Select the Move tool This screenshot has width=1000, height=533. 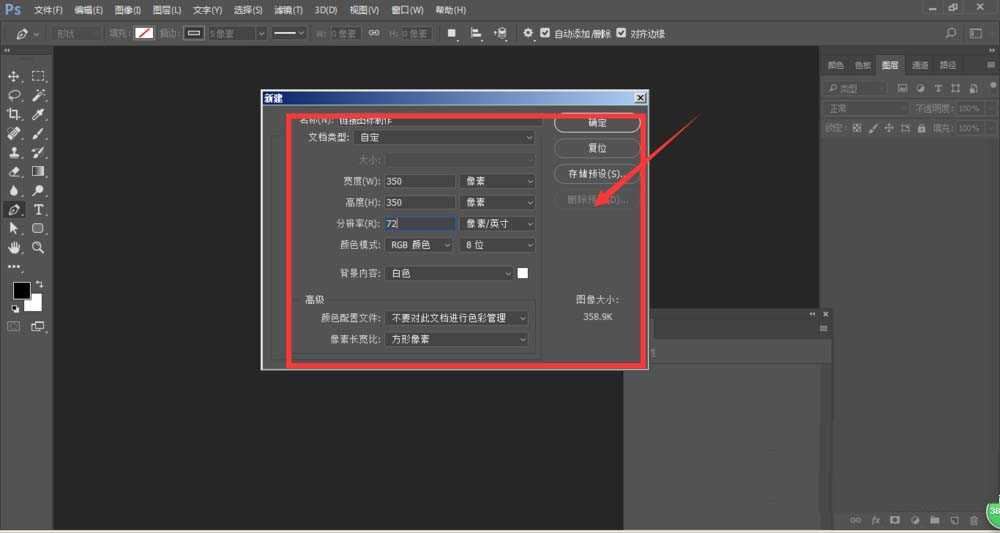click(15, 77)
